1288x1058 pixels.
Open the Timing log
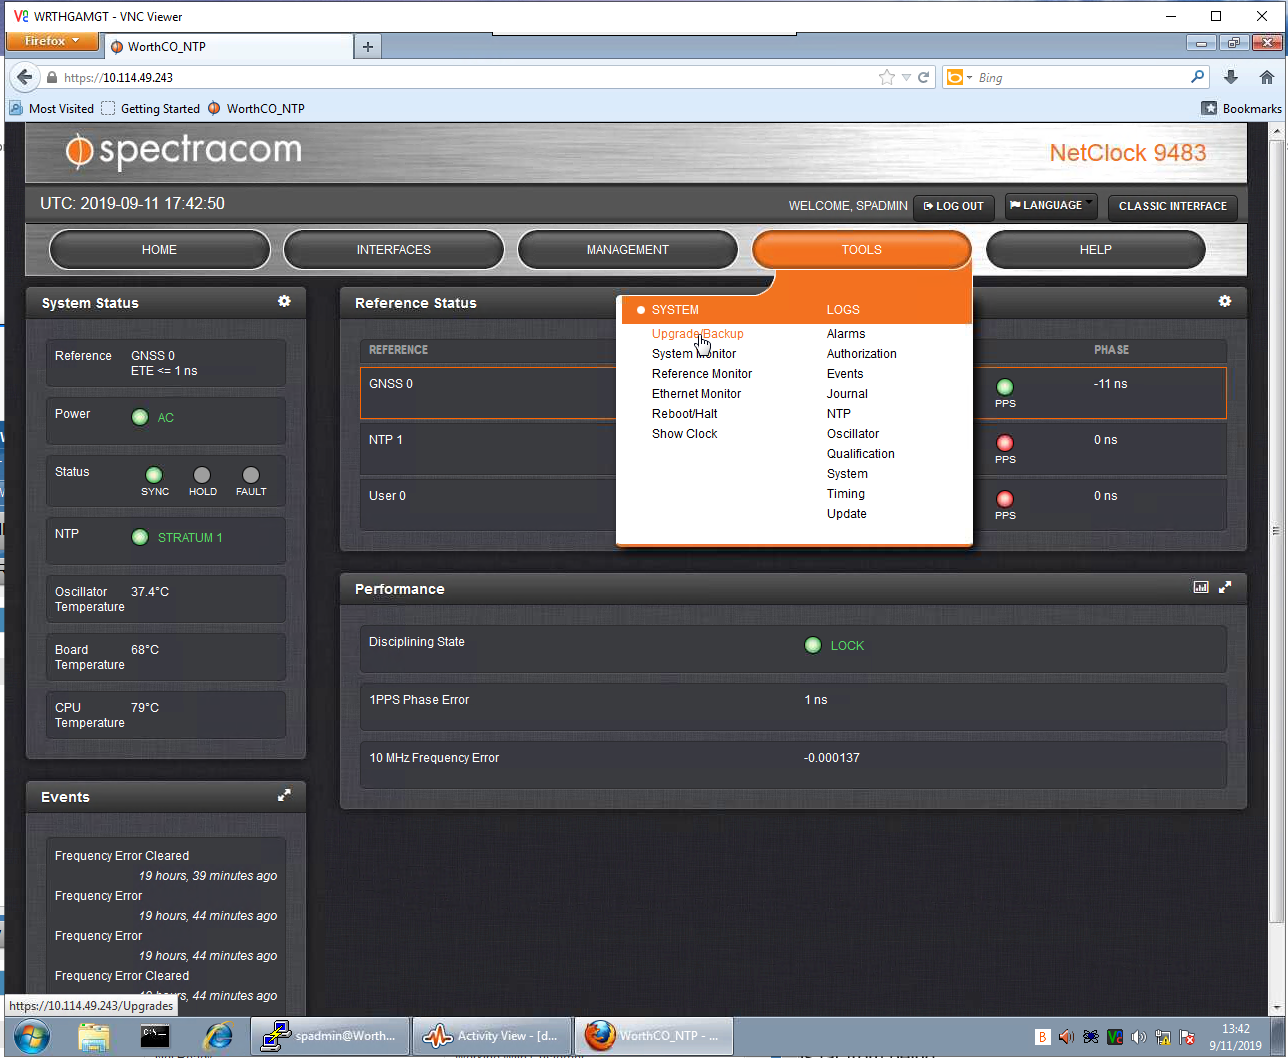(x=846, y=494)
